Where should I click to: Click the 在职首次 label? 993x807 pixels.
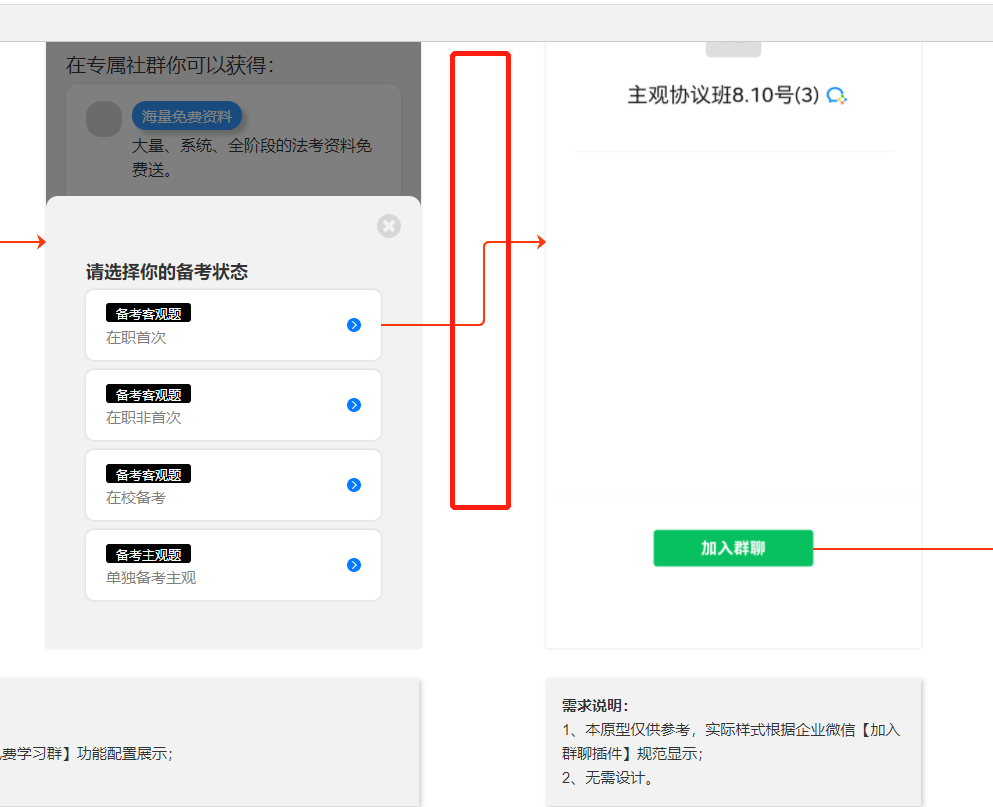click(x=136, y=338)
